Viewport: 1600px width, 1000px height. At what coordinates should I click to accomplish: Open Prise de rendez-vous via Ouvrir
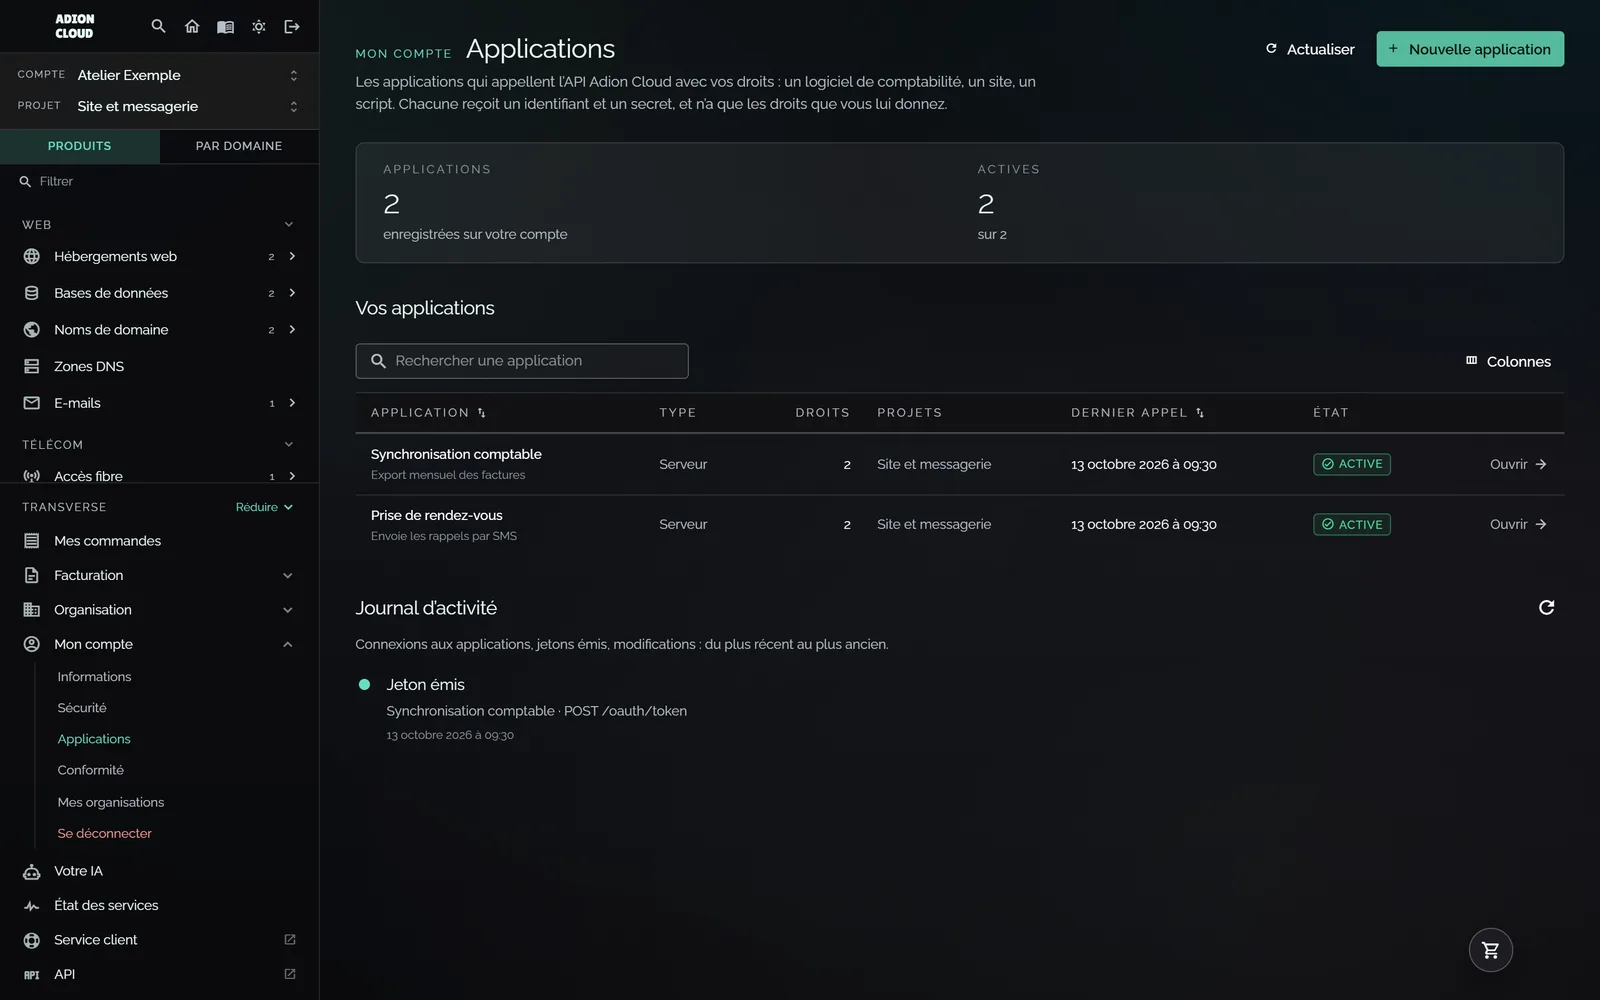(1518, 524)
